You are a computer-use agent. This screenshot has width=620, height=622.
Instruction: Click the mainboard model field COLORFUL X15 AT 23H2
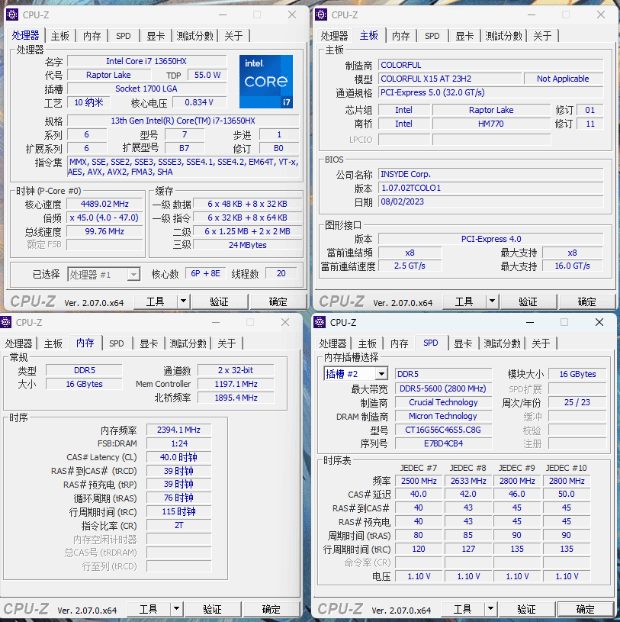(x=449, y=79)
